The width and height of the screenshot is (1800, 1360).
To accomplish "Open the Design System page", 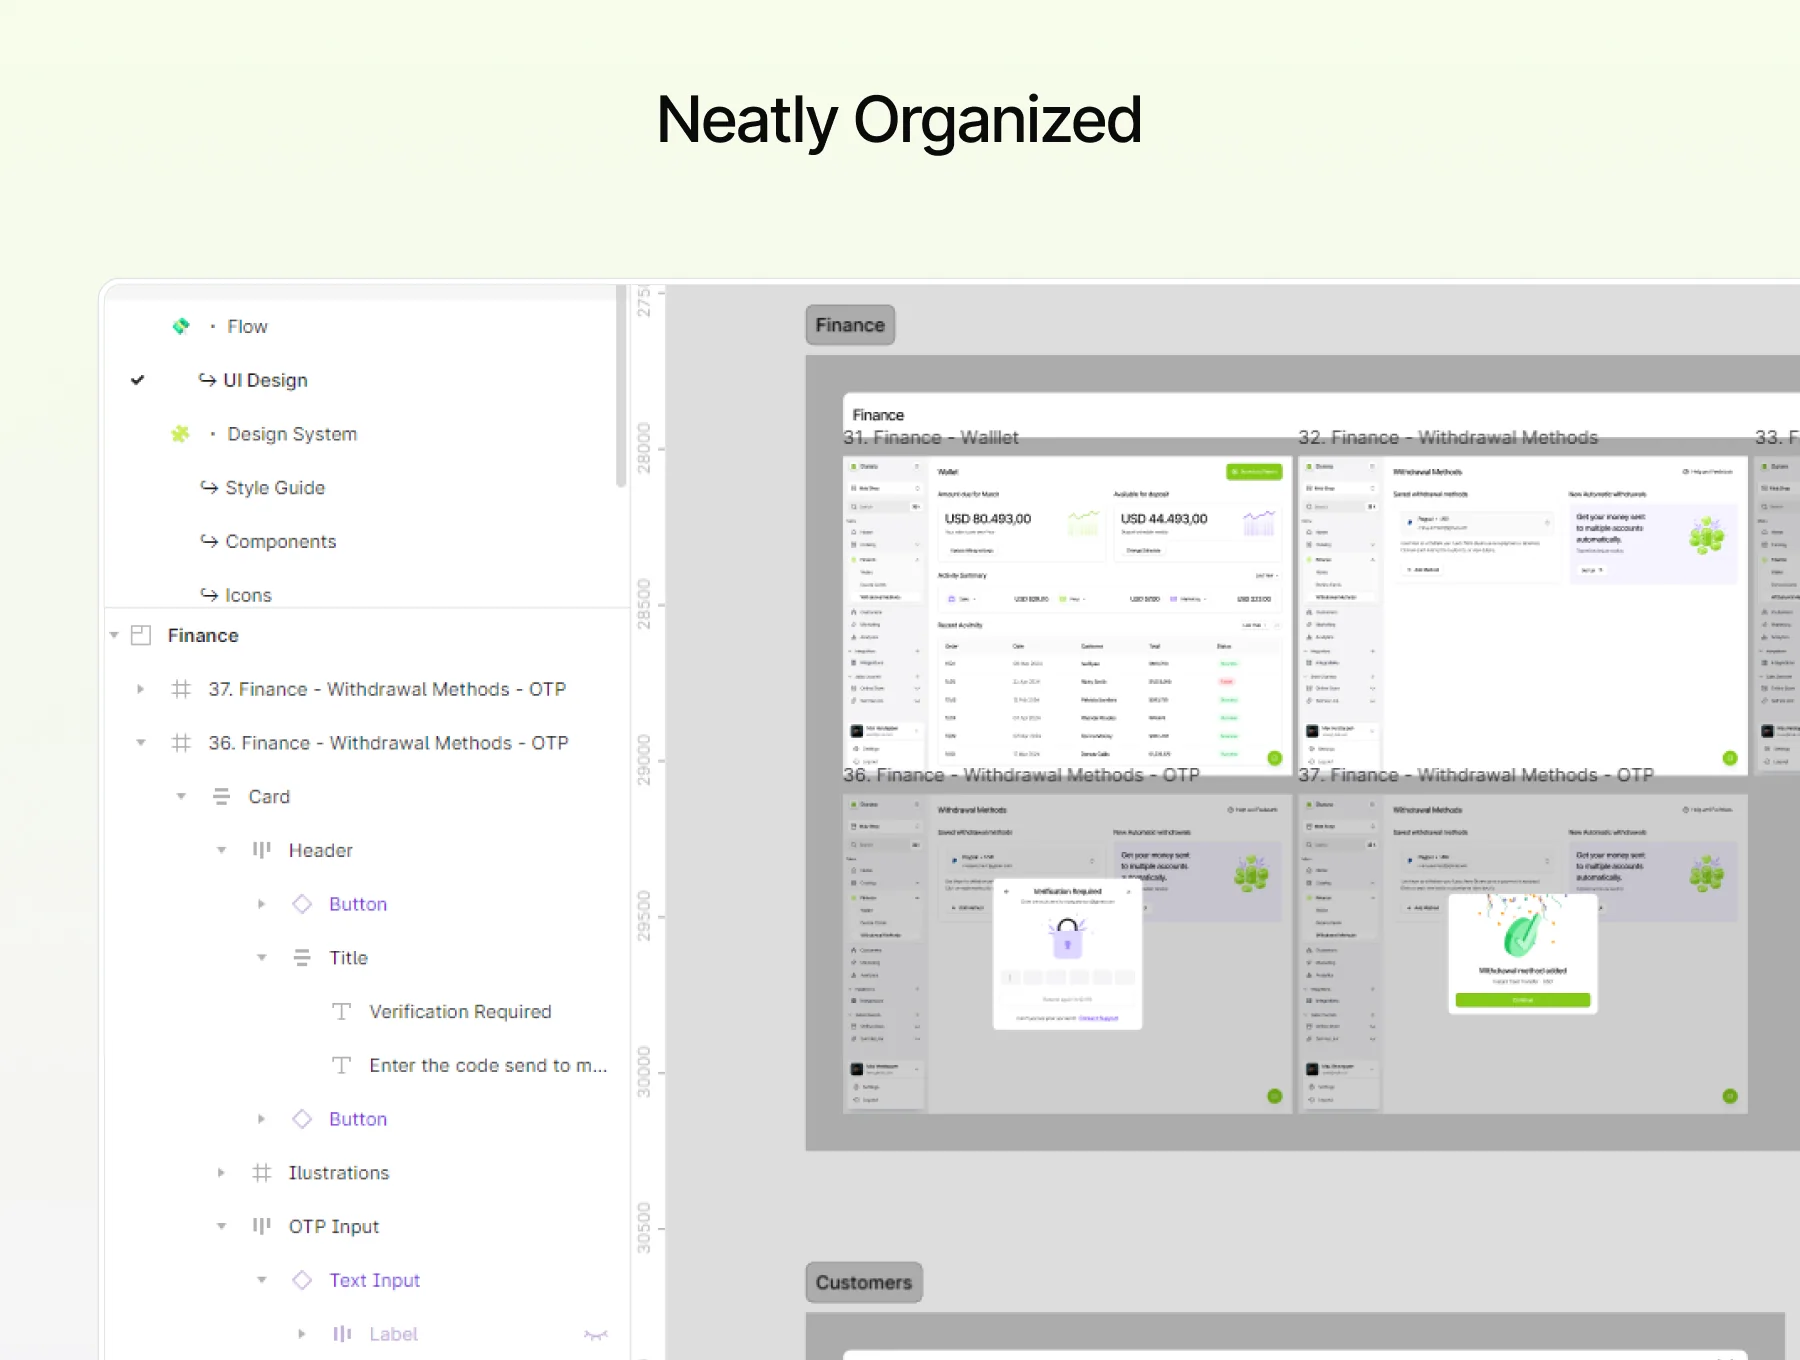I will point(292,434).
